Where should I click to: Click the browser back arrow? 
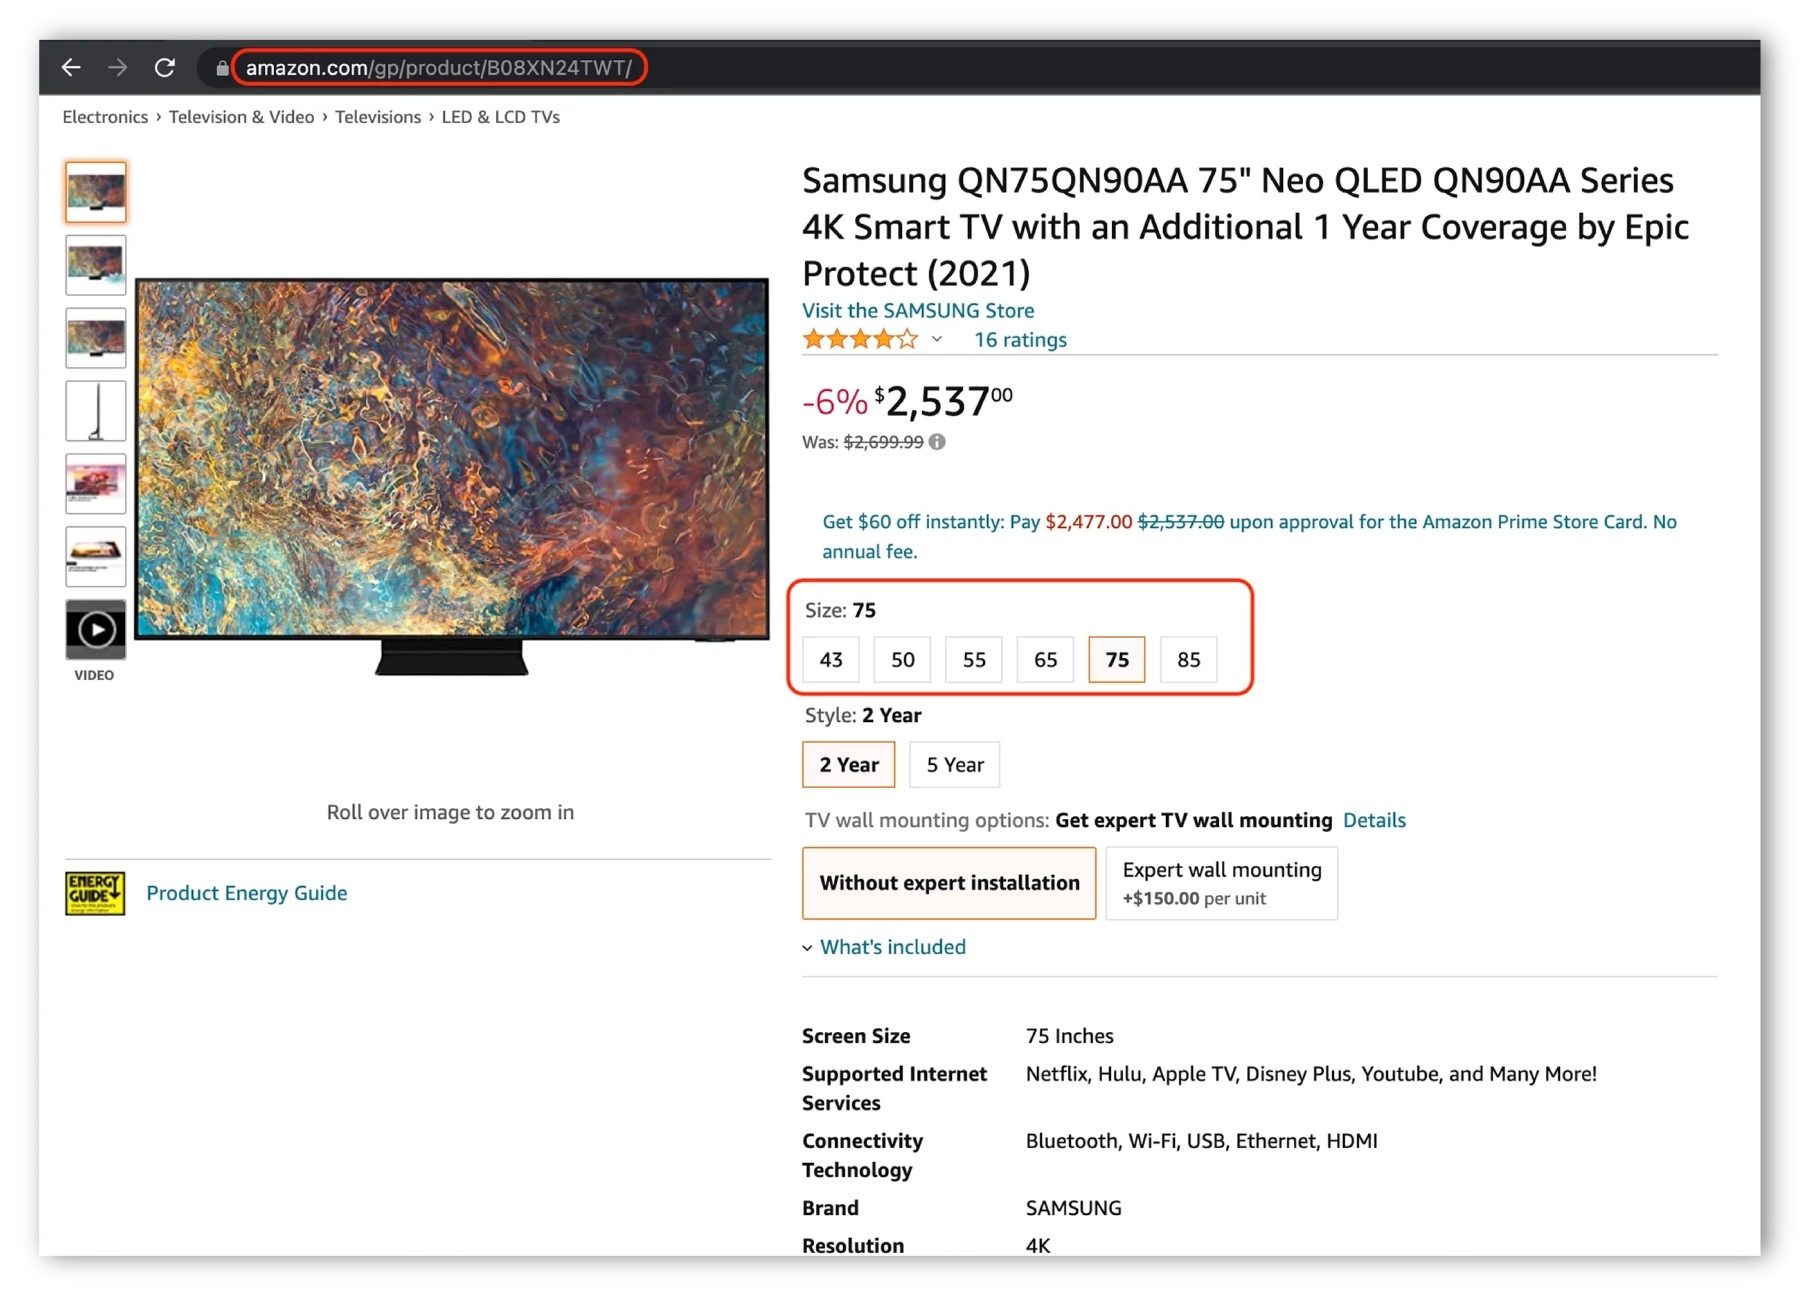71,67
